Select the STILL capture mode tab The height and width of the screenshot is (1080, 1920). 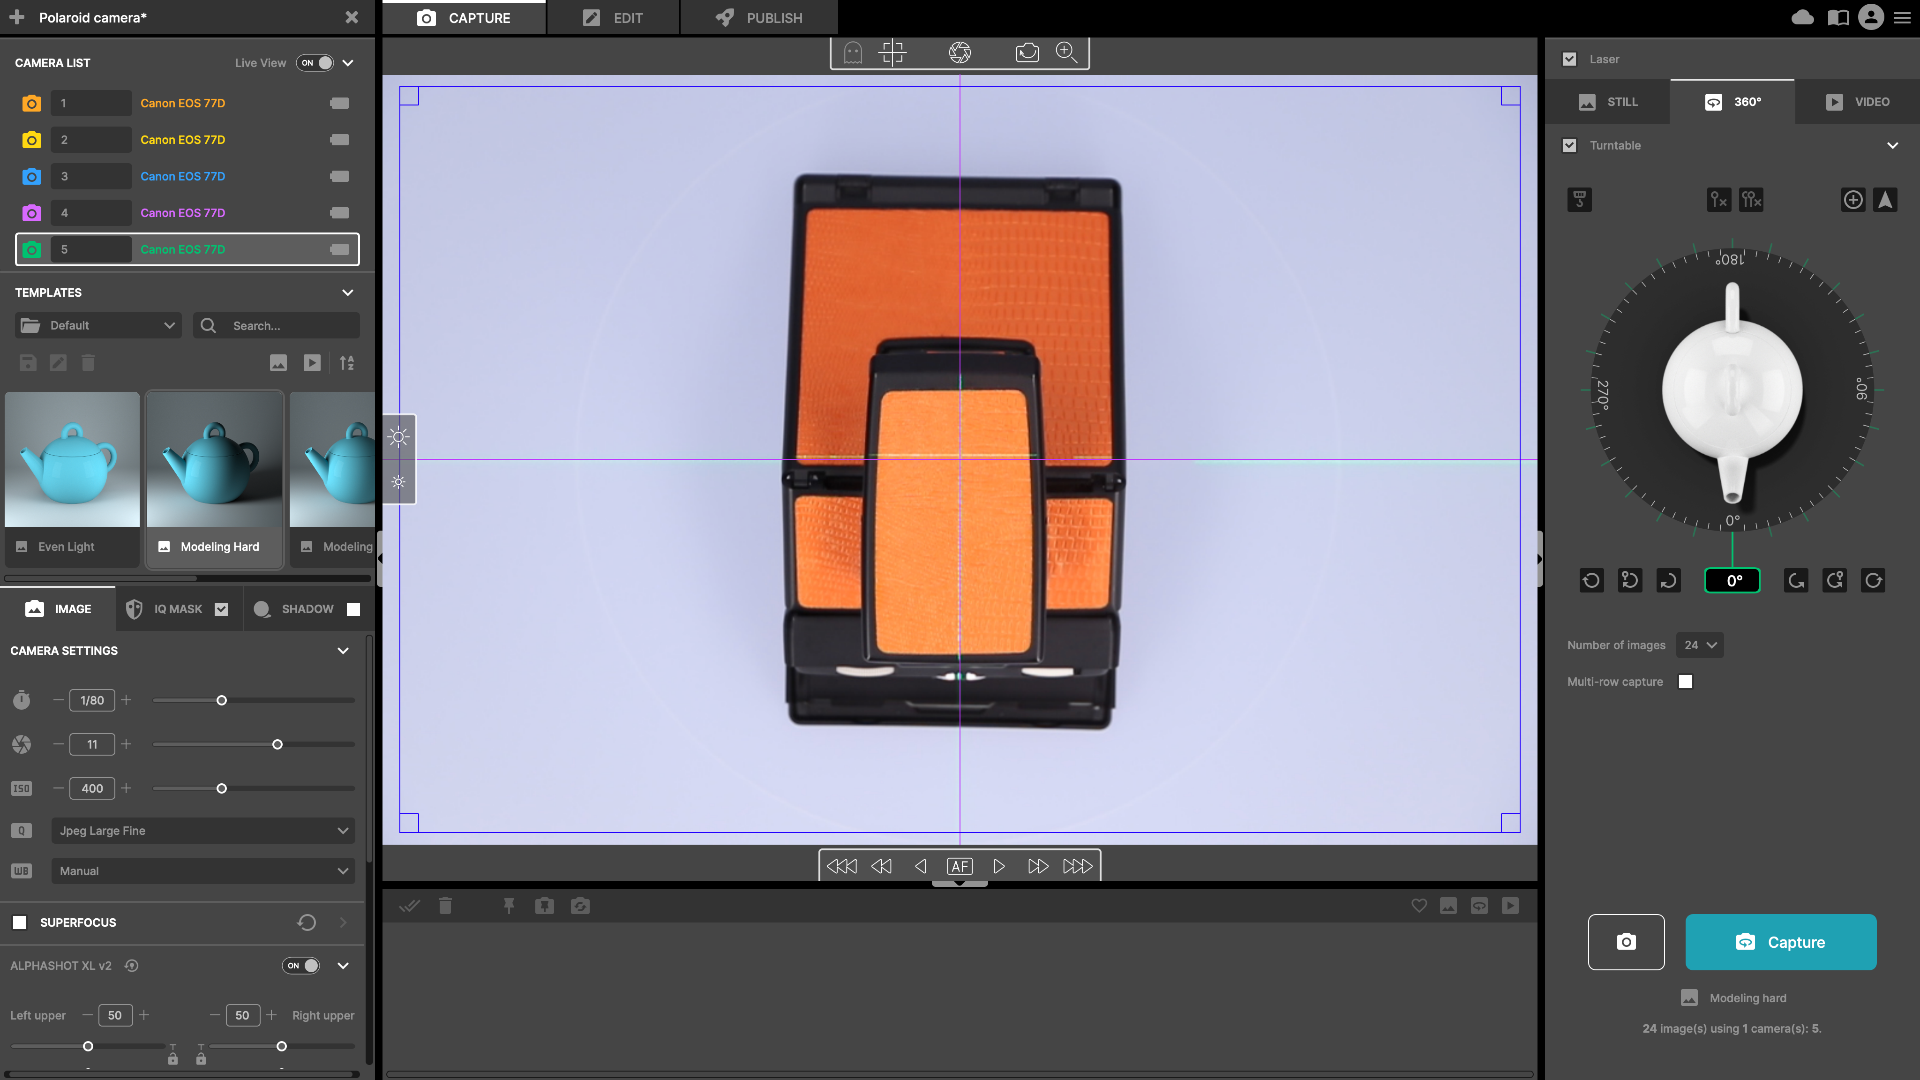click(1608, 102)
